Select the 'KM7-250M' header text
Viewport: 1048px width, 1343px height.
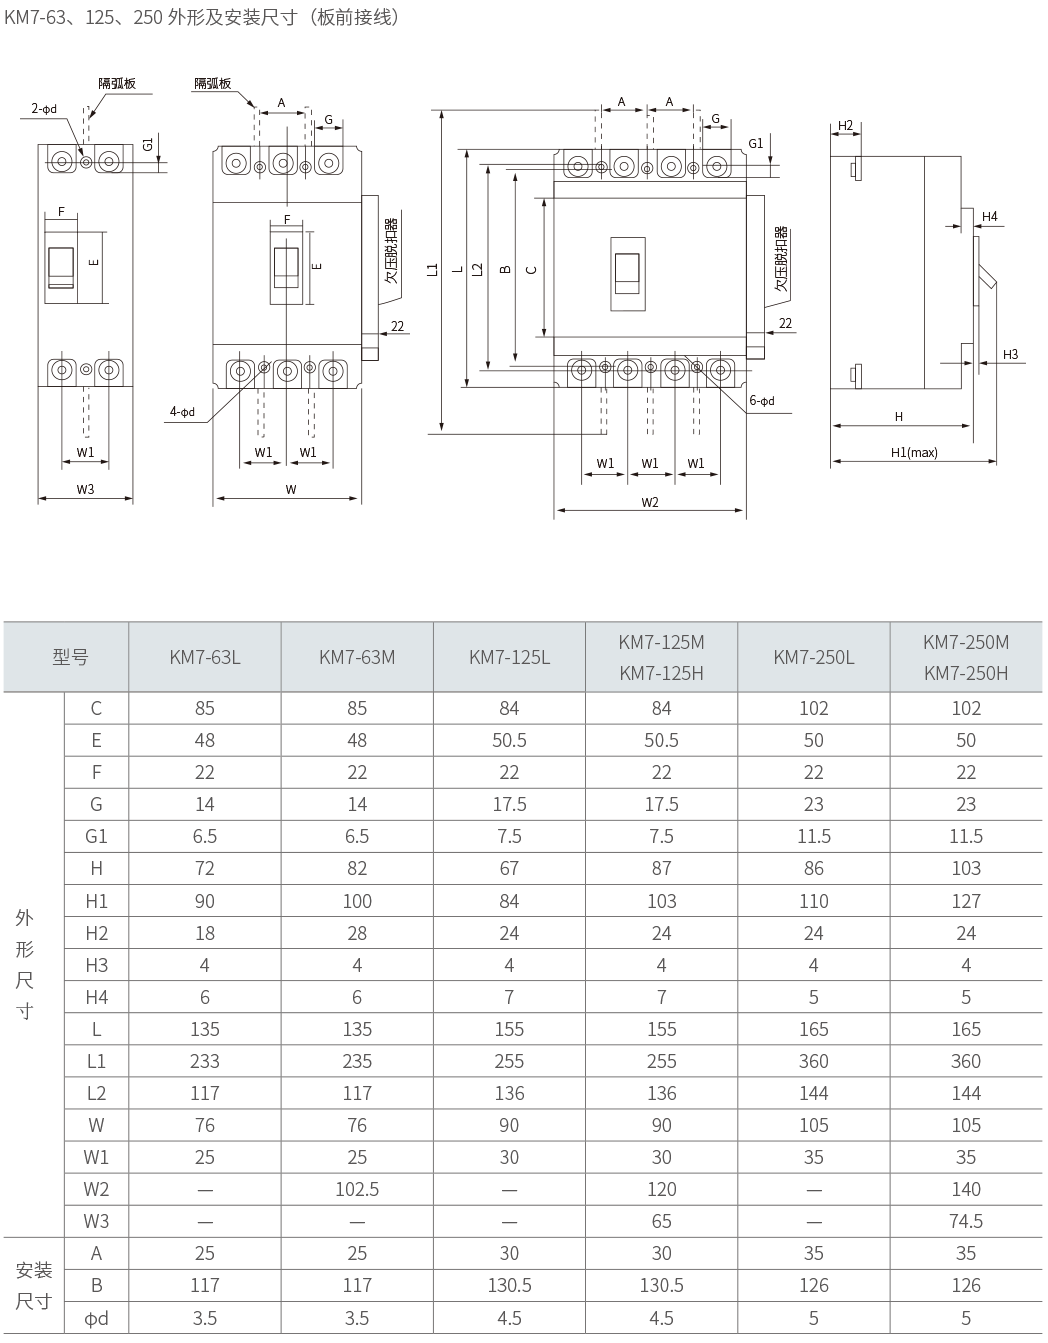[966, 641]
